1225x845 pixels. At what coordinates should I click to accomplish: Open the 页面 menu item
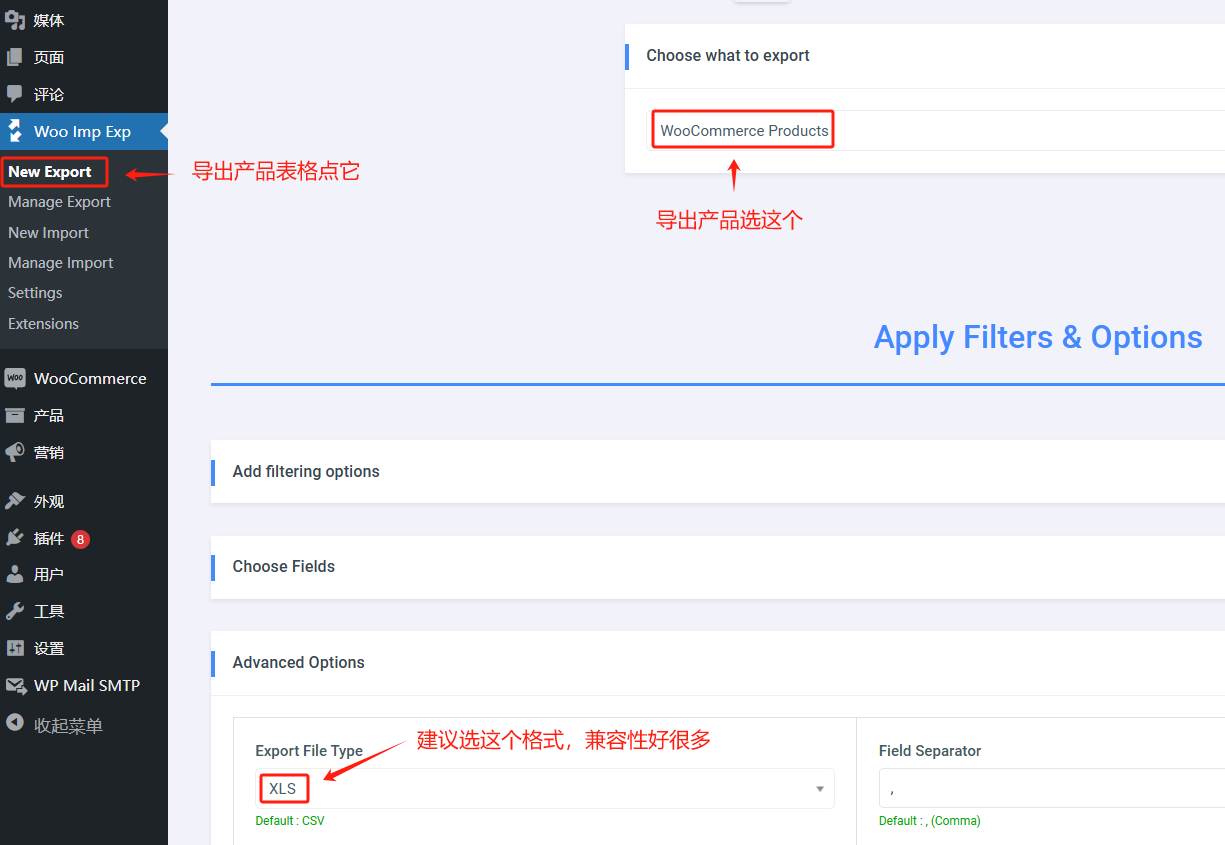pyautogui.click(x=49, y=57)
